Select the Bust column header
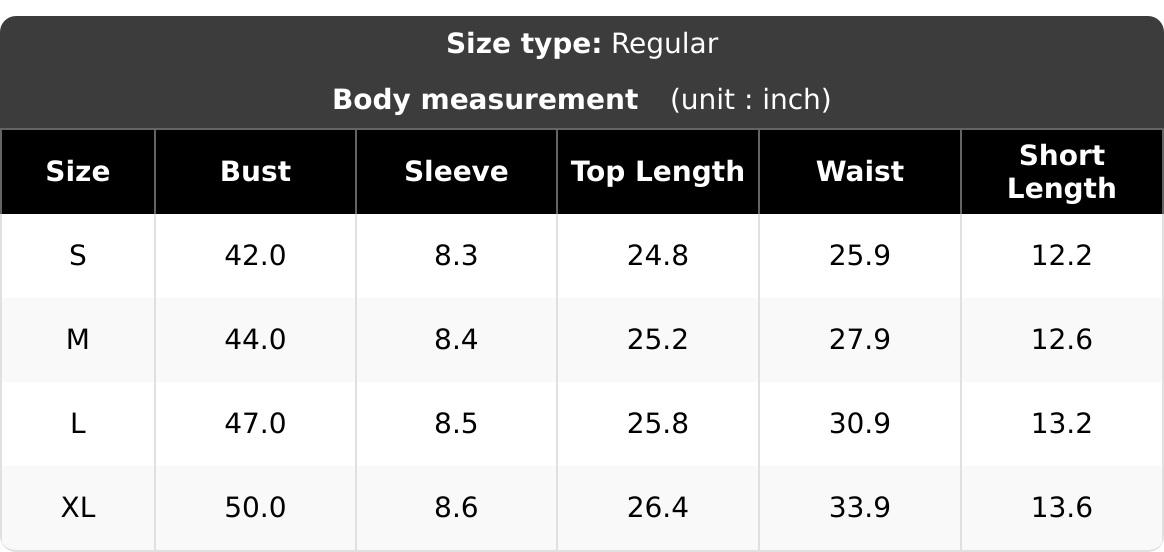The width and height of the screenshot is (1164, 552). [x=255, y=171]
